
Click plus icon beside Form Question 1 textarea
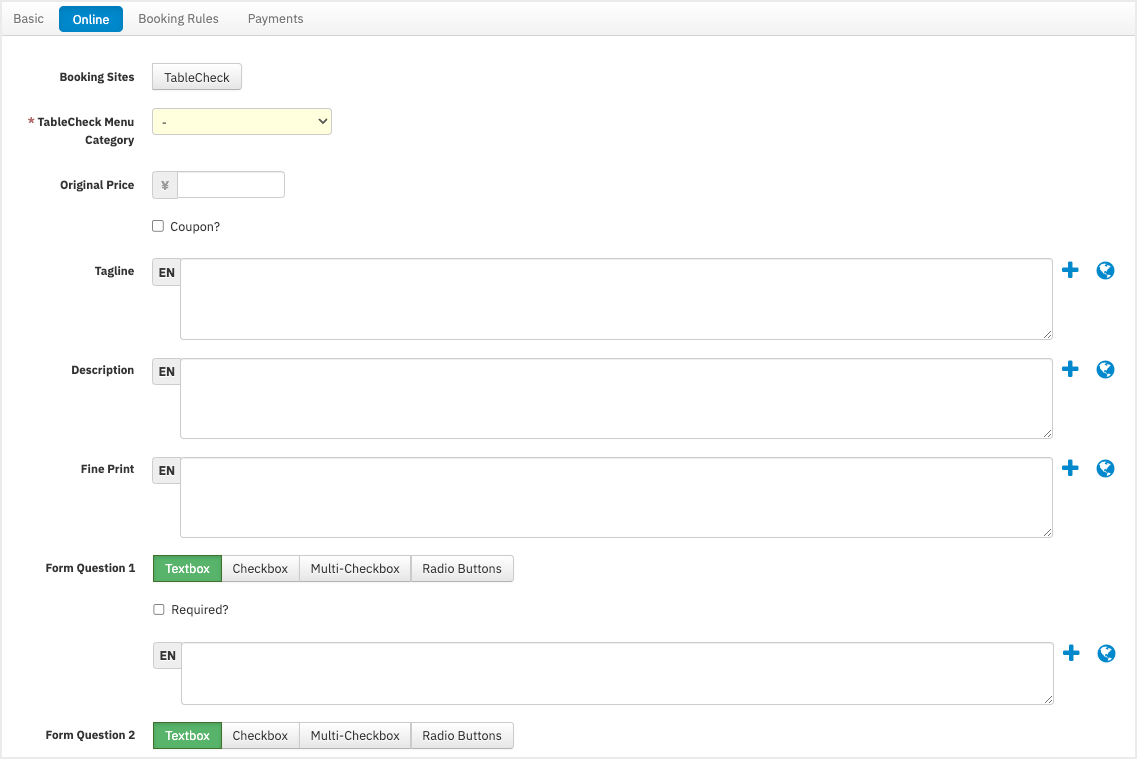[1071, 653]
